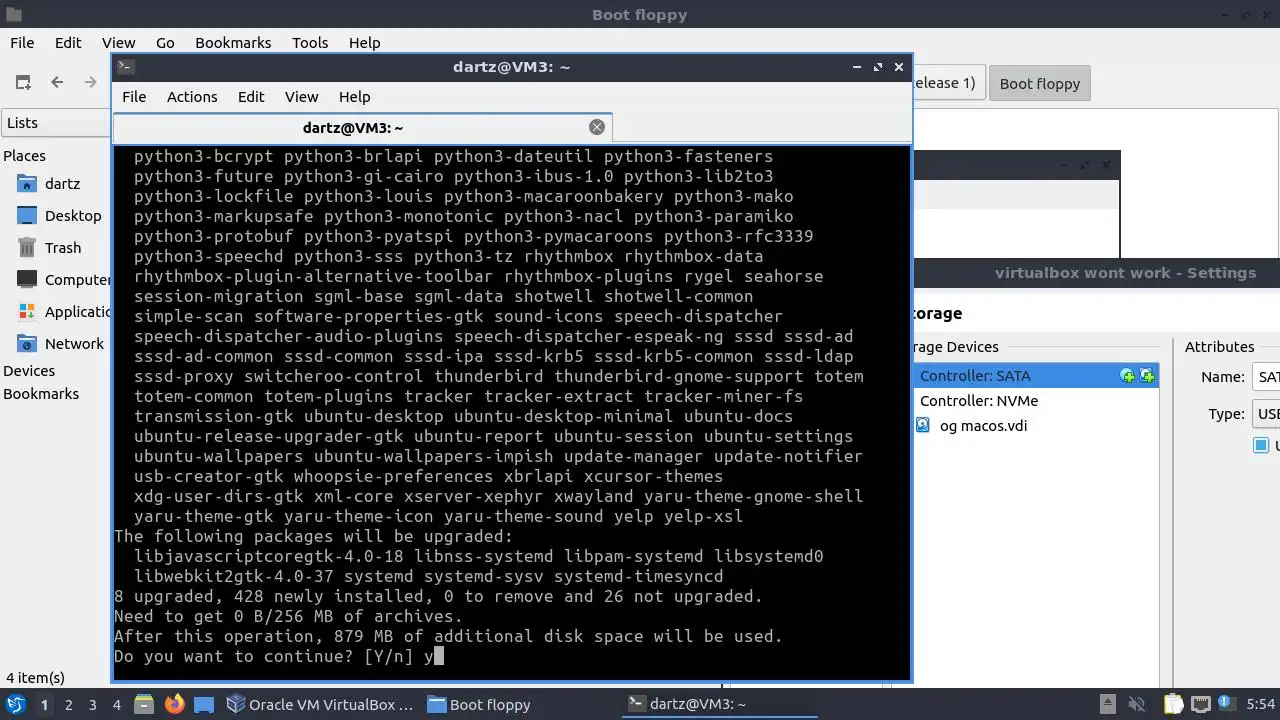Open the Tools menu in the file manager
1280x720 pixels.
(x=310, y=43)
